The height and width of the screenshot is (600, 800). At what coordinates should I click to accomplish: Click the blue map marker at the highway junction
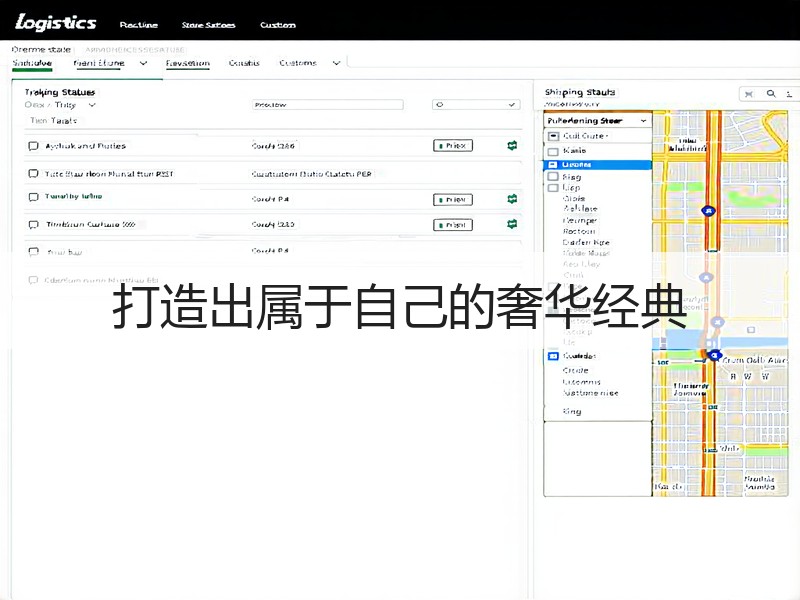(x=714, y=355)
